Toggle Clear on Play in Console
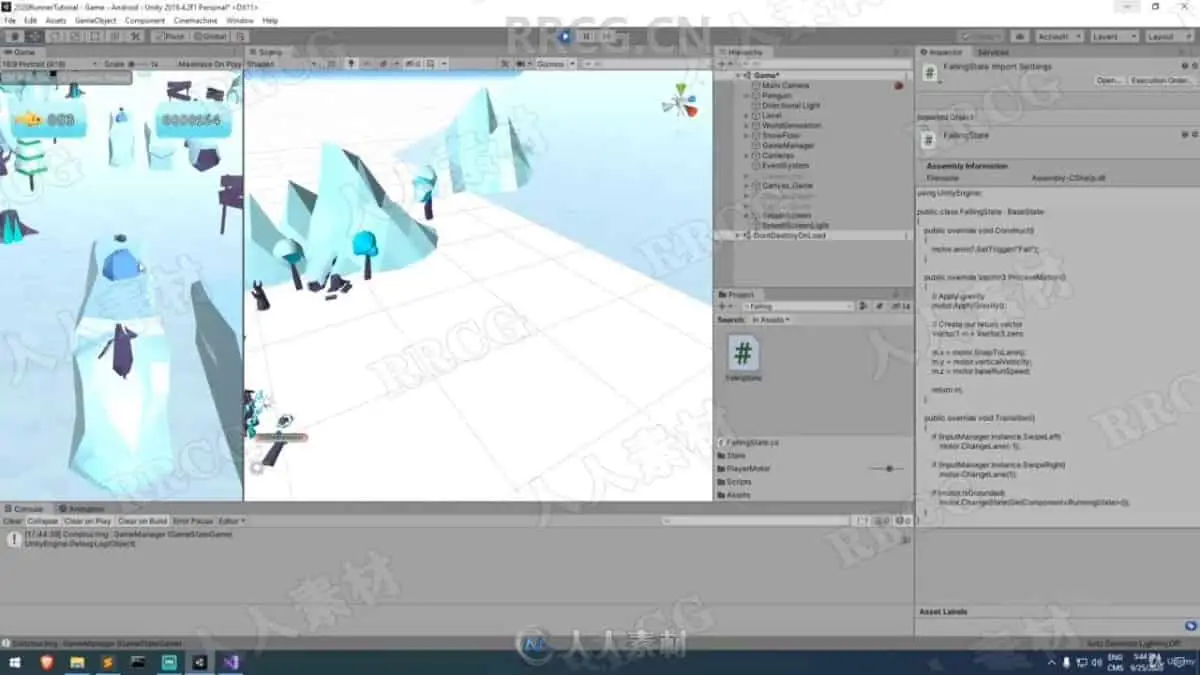The height and width of the screenshot is (675, 1200). [x=87, y=521]
